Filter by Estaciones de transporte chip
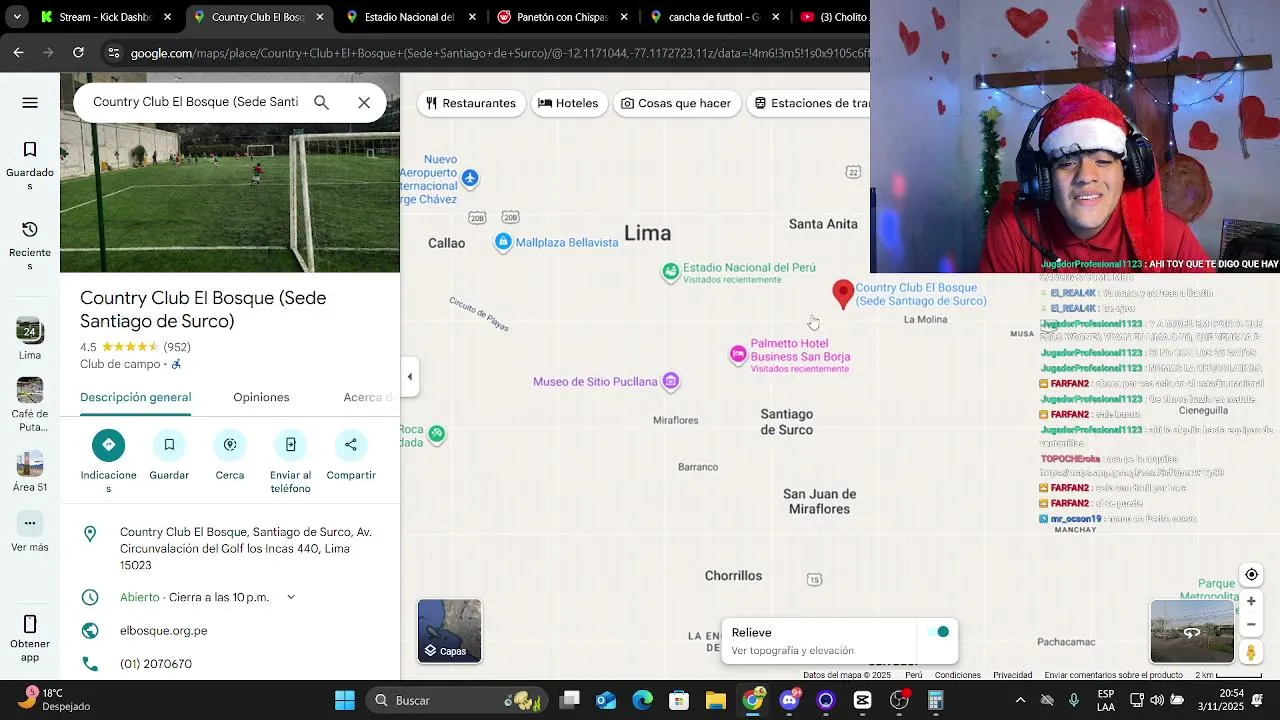 (x=810, y=103)
